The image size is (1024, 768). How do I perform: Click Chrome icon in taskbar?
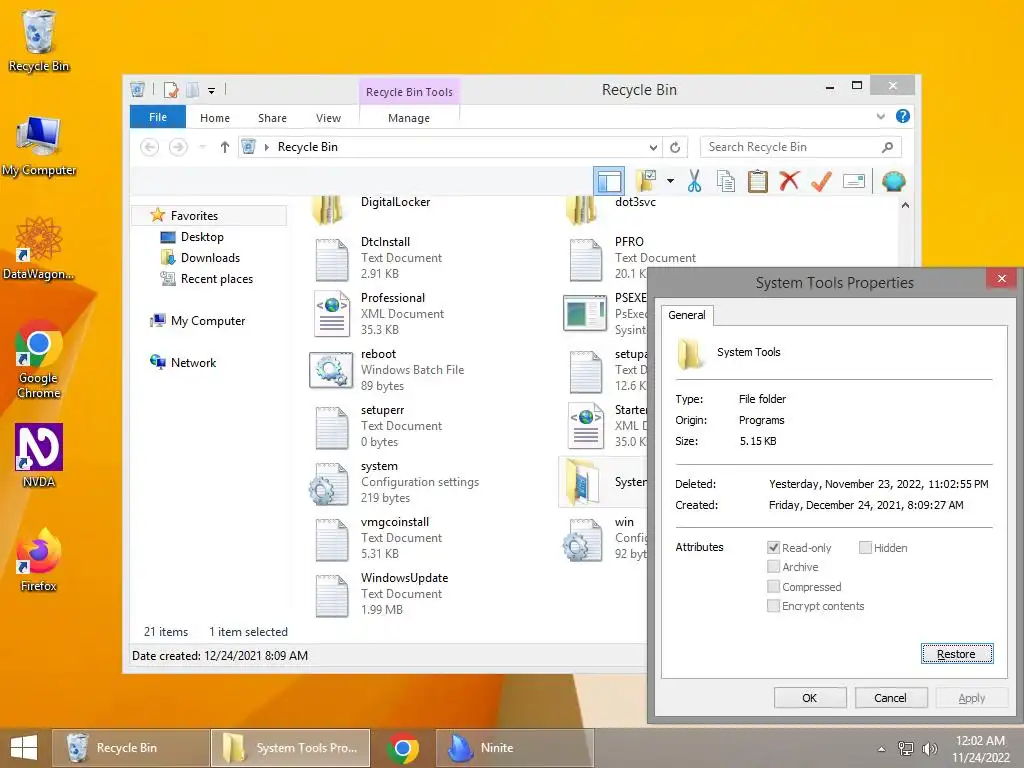point(402,748)
